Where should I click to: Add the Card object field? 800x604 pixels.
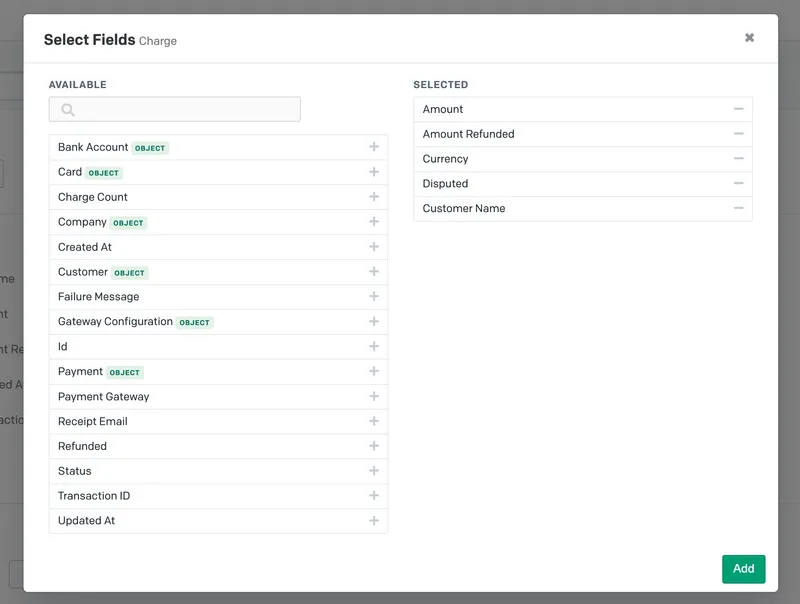click(x=374, y=172)
